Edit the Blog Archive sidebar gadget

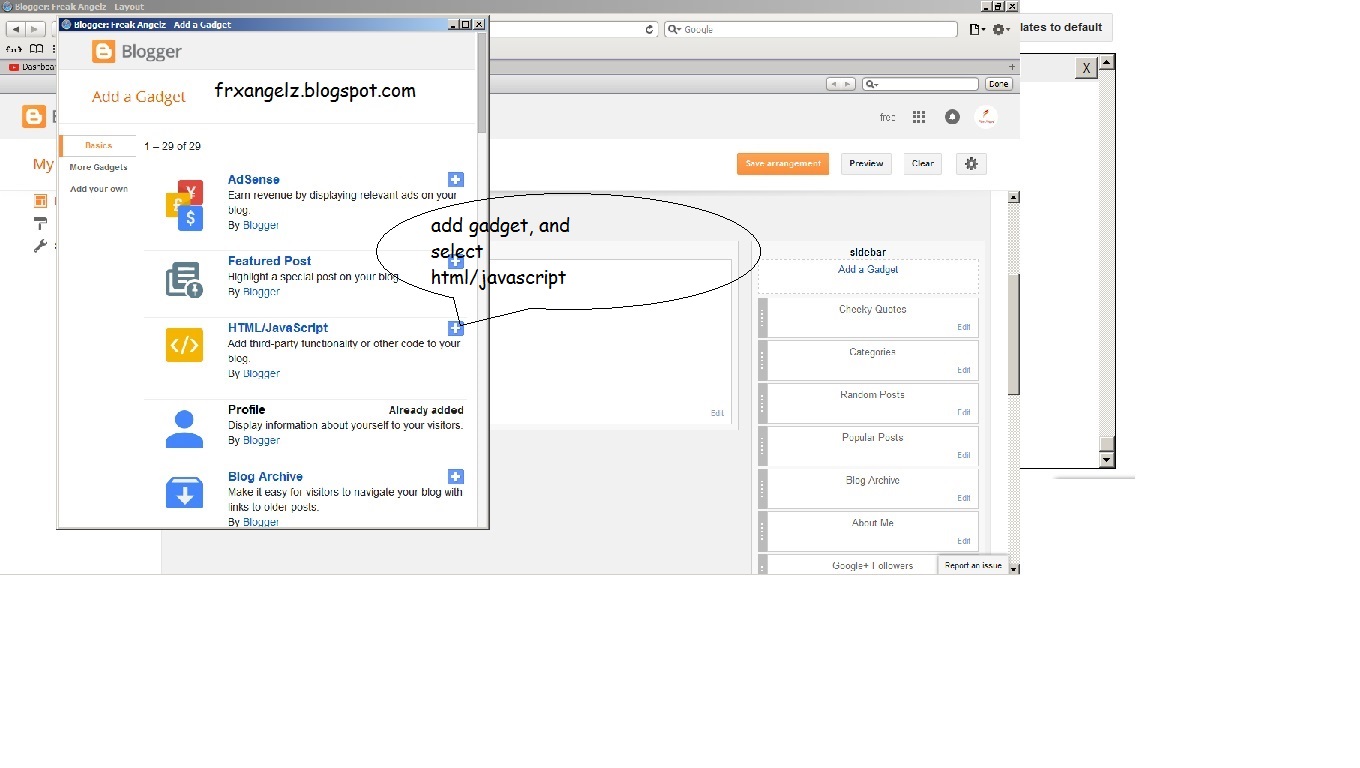964,498
